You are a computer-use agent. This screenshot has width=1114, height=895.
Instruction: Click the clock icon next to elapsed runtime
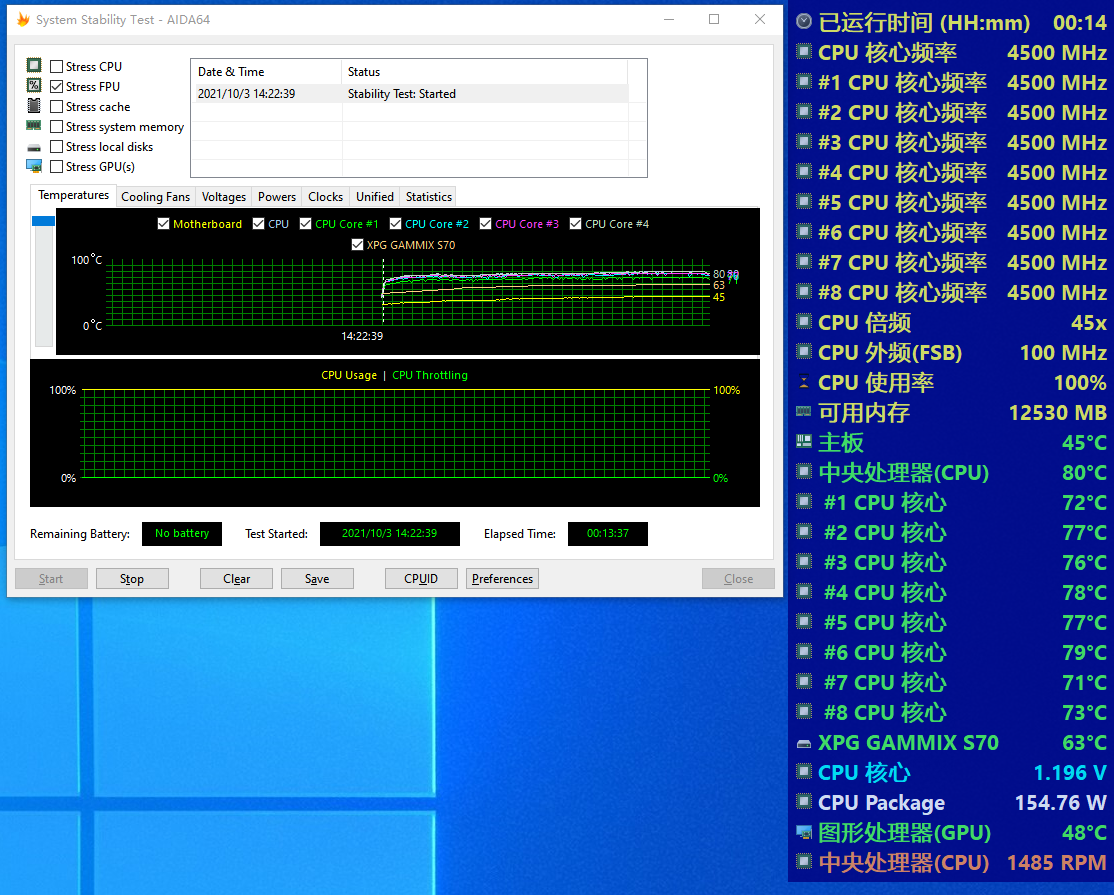tap(804, 22)
